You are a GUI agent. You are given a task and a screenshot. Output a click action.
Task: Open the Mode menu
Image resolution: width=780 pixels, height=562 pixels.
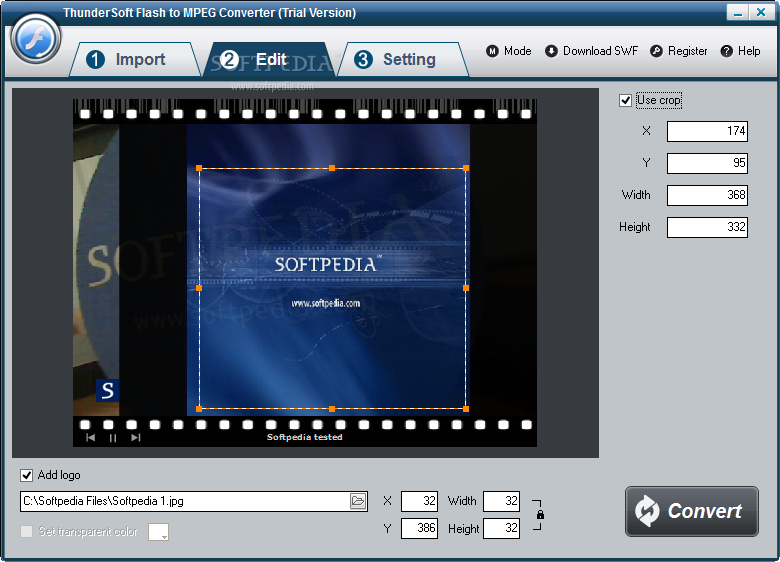[x=508, y=51]
